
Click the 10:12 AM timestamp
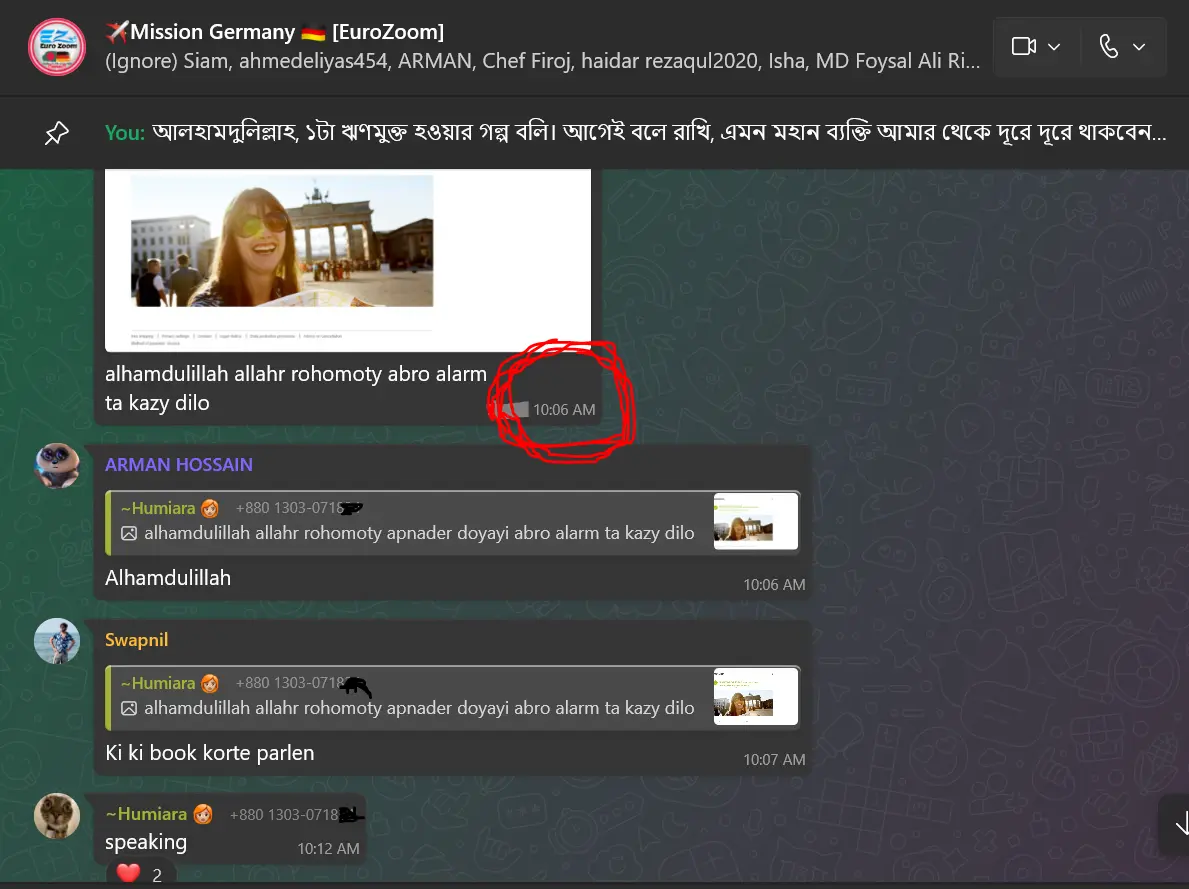click(328, 849)
